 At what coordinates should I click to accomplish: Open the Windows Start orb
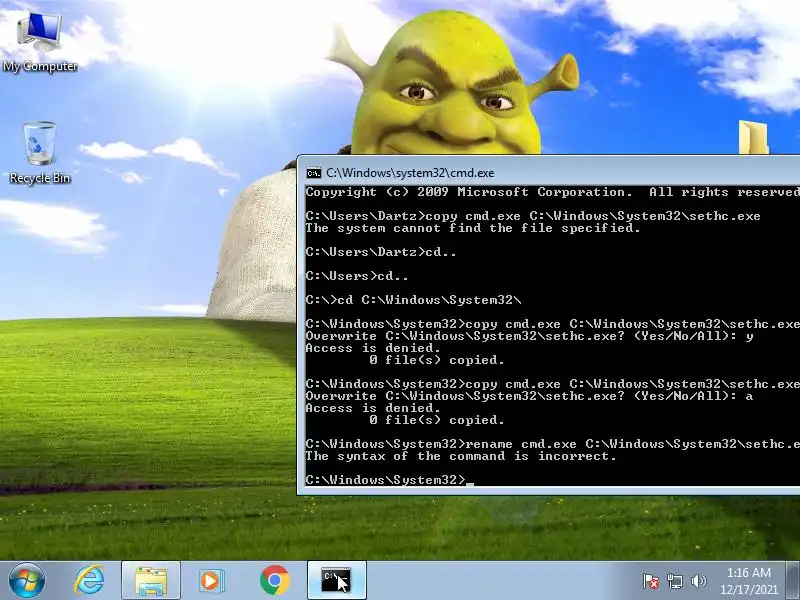coord(27,581)
